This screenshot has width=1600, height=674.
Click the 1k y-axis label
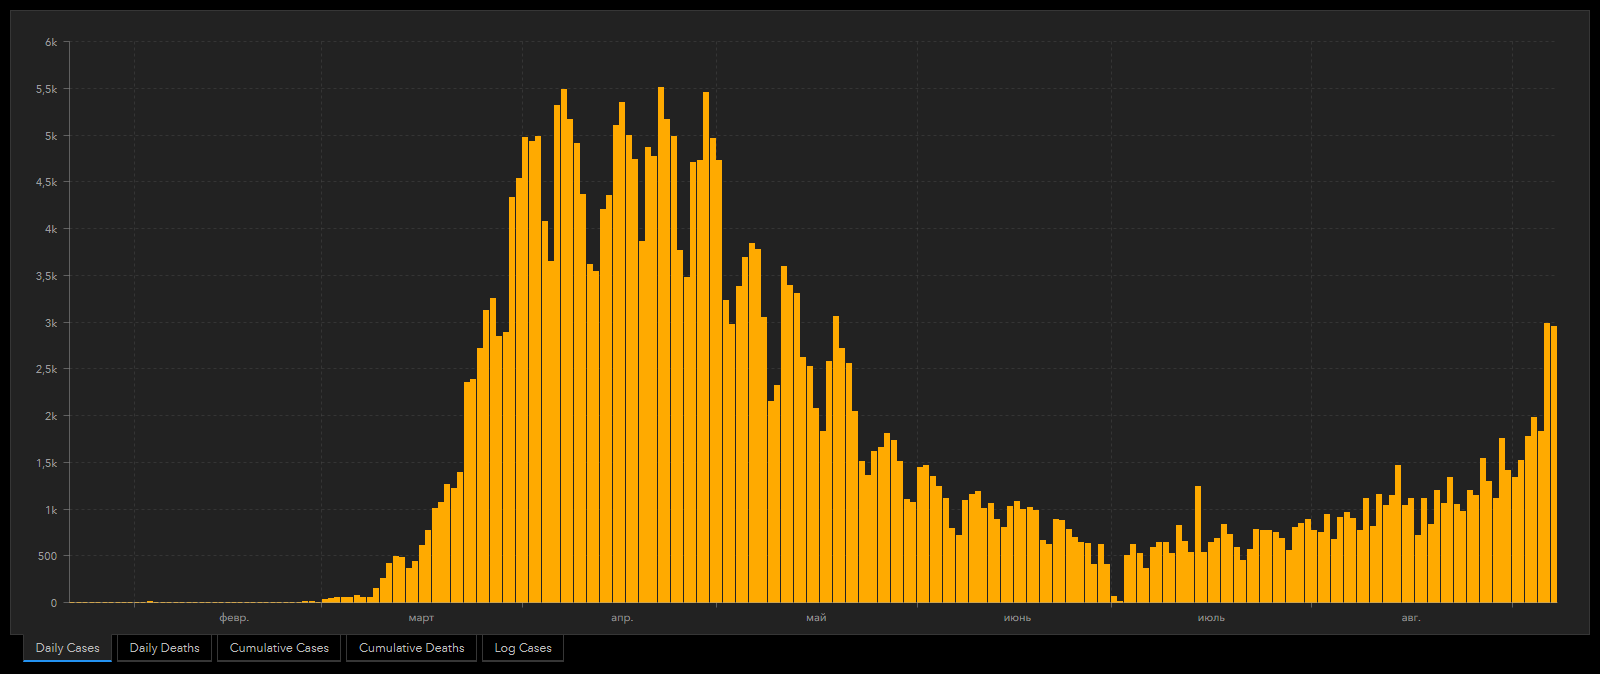51,510
